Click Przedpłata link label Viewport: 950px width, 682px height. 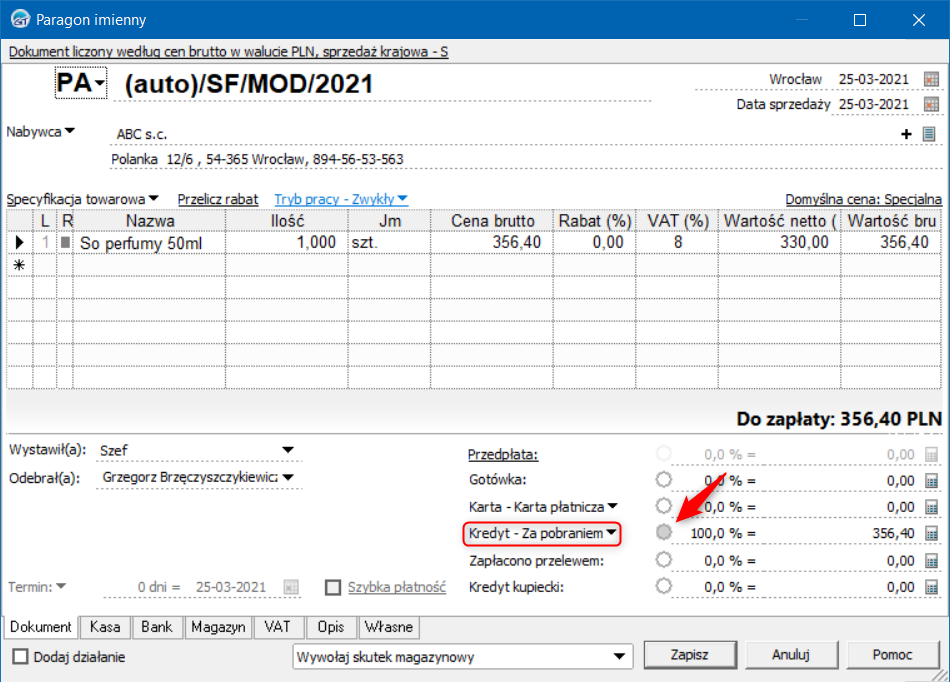503,454
